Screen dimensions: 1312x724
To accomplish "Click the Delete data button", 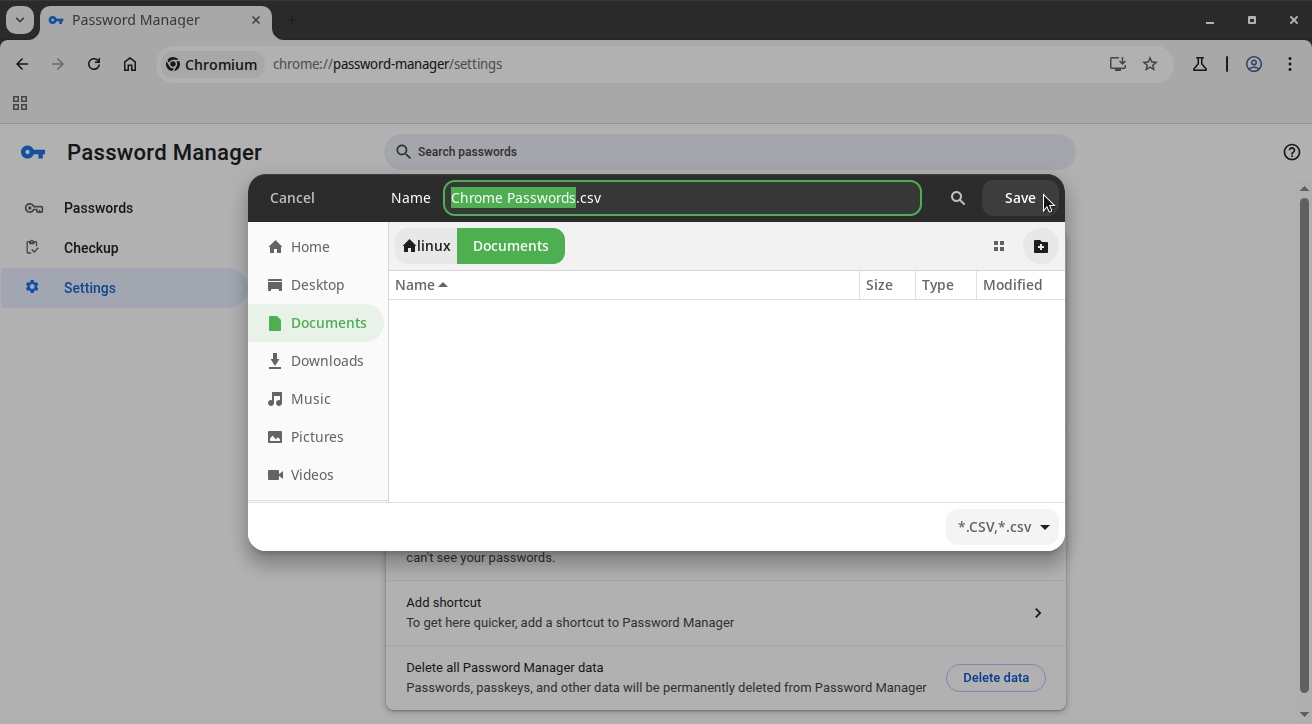I will 996,678.
